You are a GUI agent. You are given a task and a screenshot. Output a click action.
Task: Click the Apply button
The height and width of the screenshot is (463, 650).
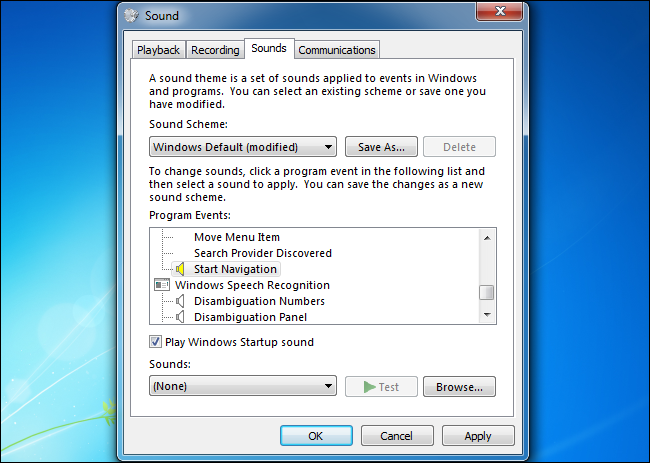pos(478,436)
